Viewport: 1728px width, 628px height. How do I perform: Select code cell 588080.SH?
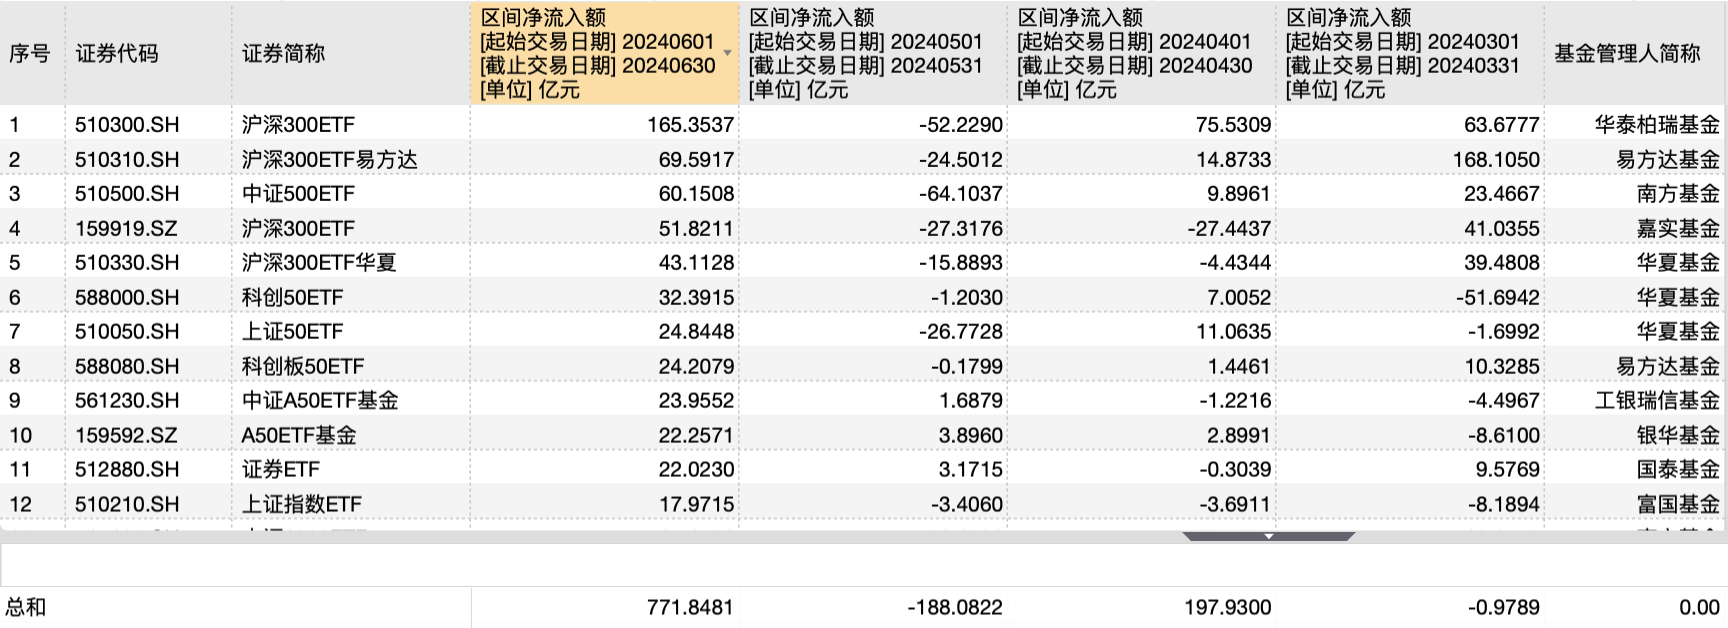[127, 366]
